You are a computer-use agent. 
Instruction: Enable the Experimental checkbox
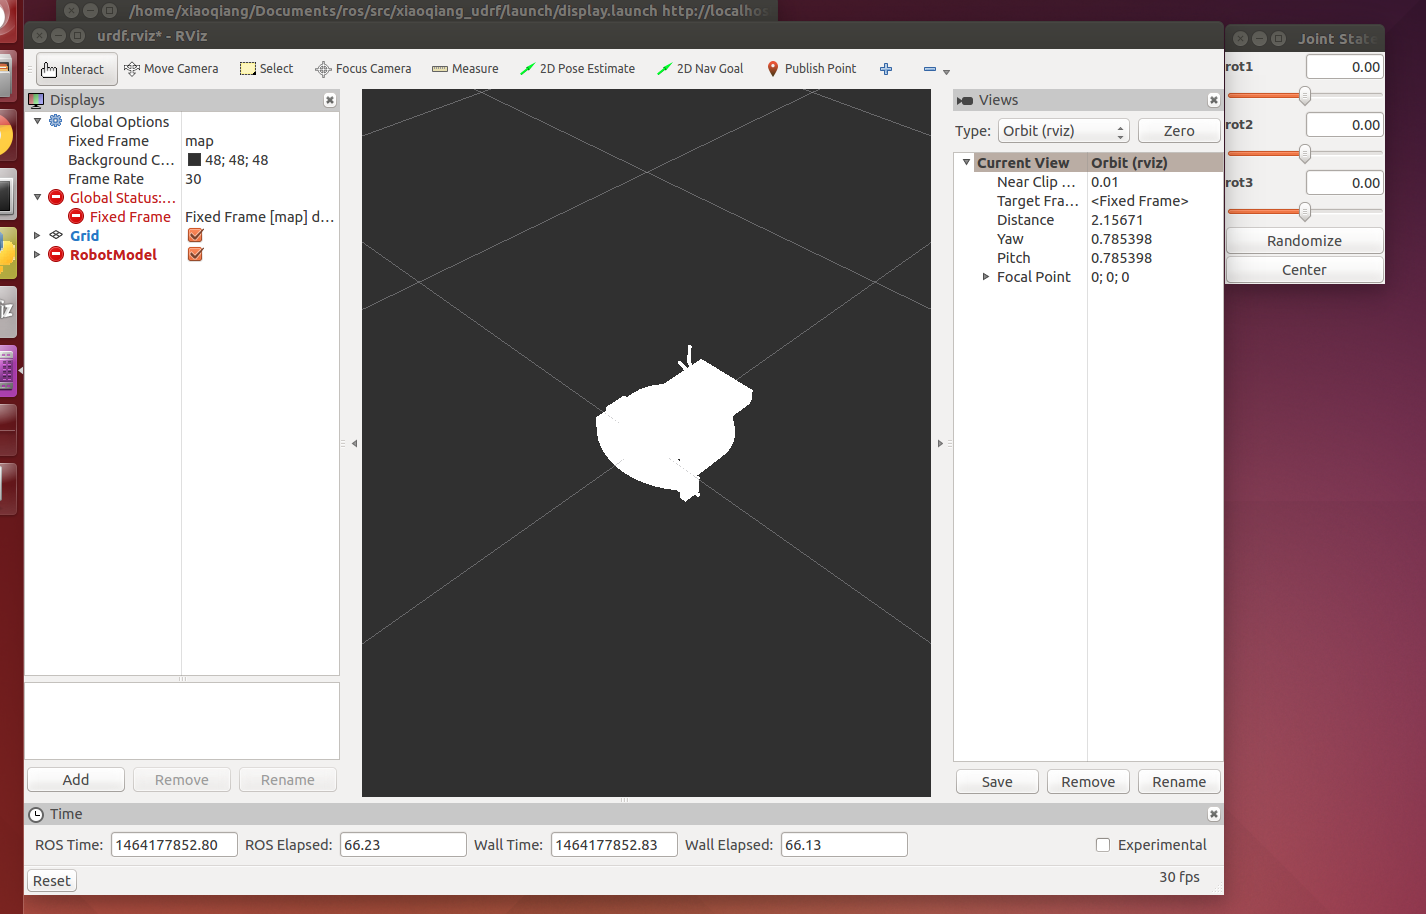(1103, 845)
